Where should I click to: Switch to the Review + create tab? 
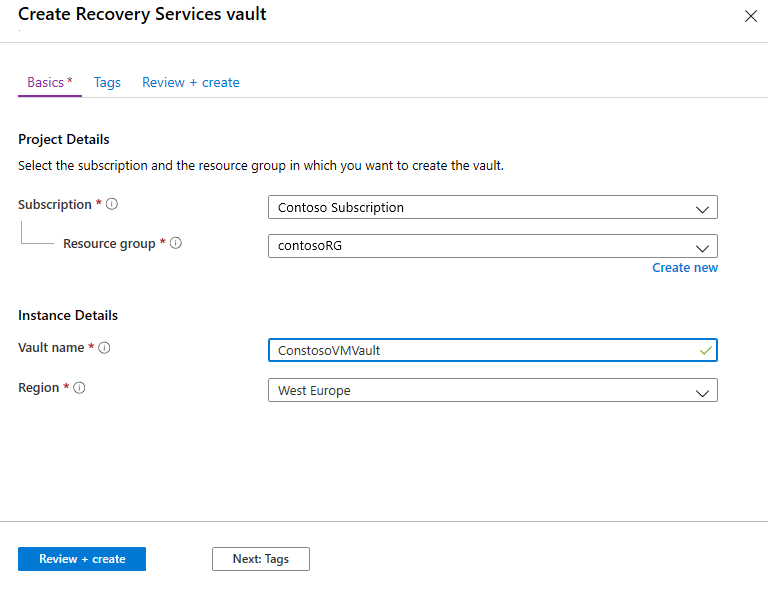(x=190, y=82)
